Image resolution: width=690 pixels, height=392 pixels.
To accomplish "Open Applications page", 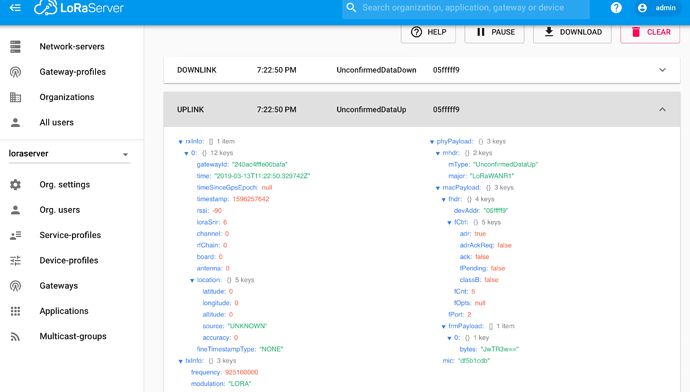I will [64, 311].
